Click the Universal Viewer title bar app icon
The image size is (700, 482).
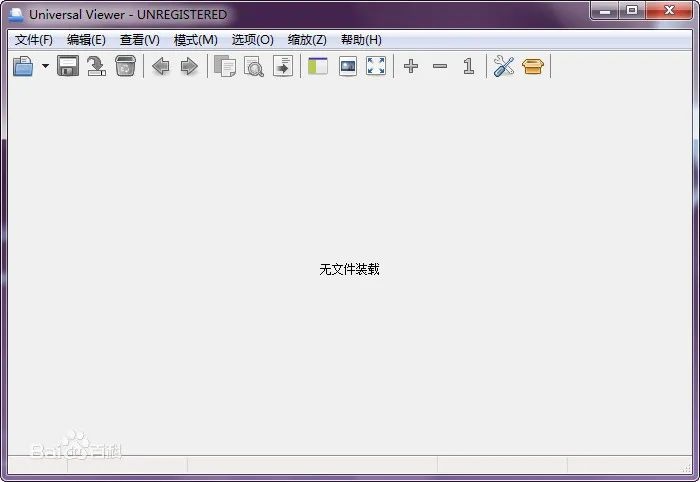(16, 14)
